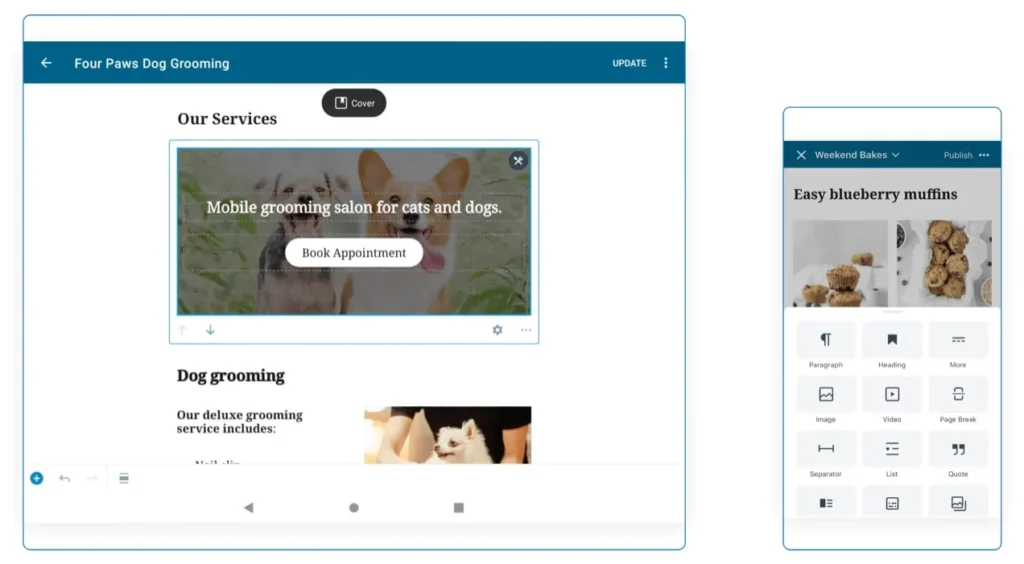Insert a Quote block
Screen dimensions: 1024x564
click(958, 455)
